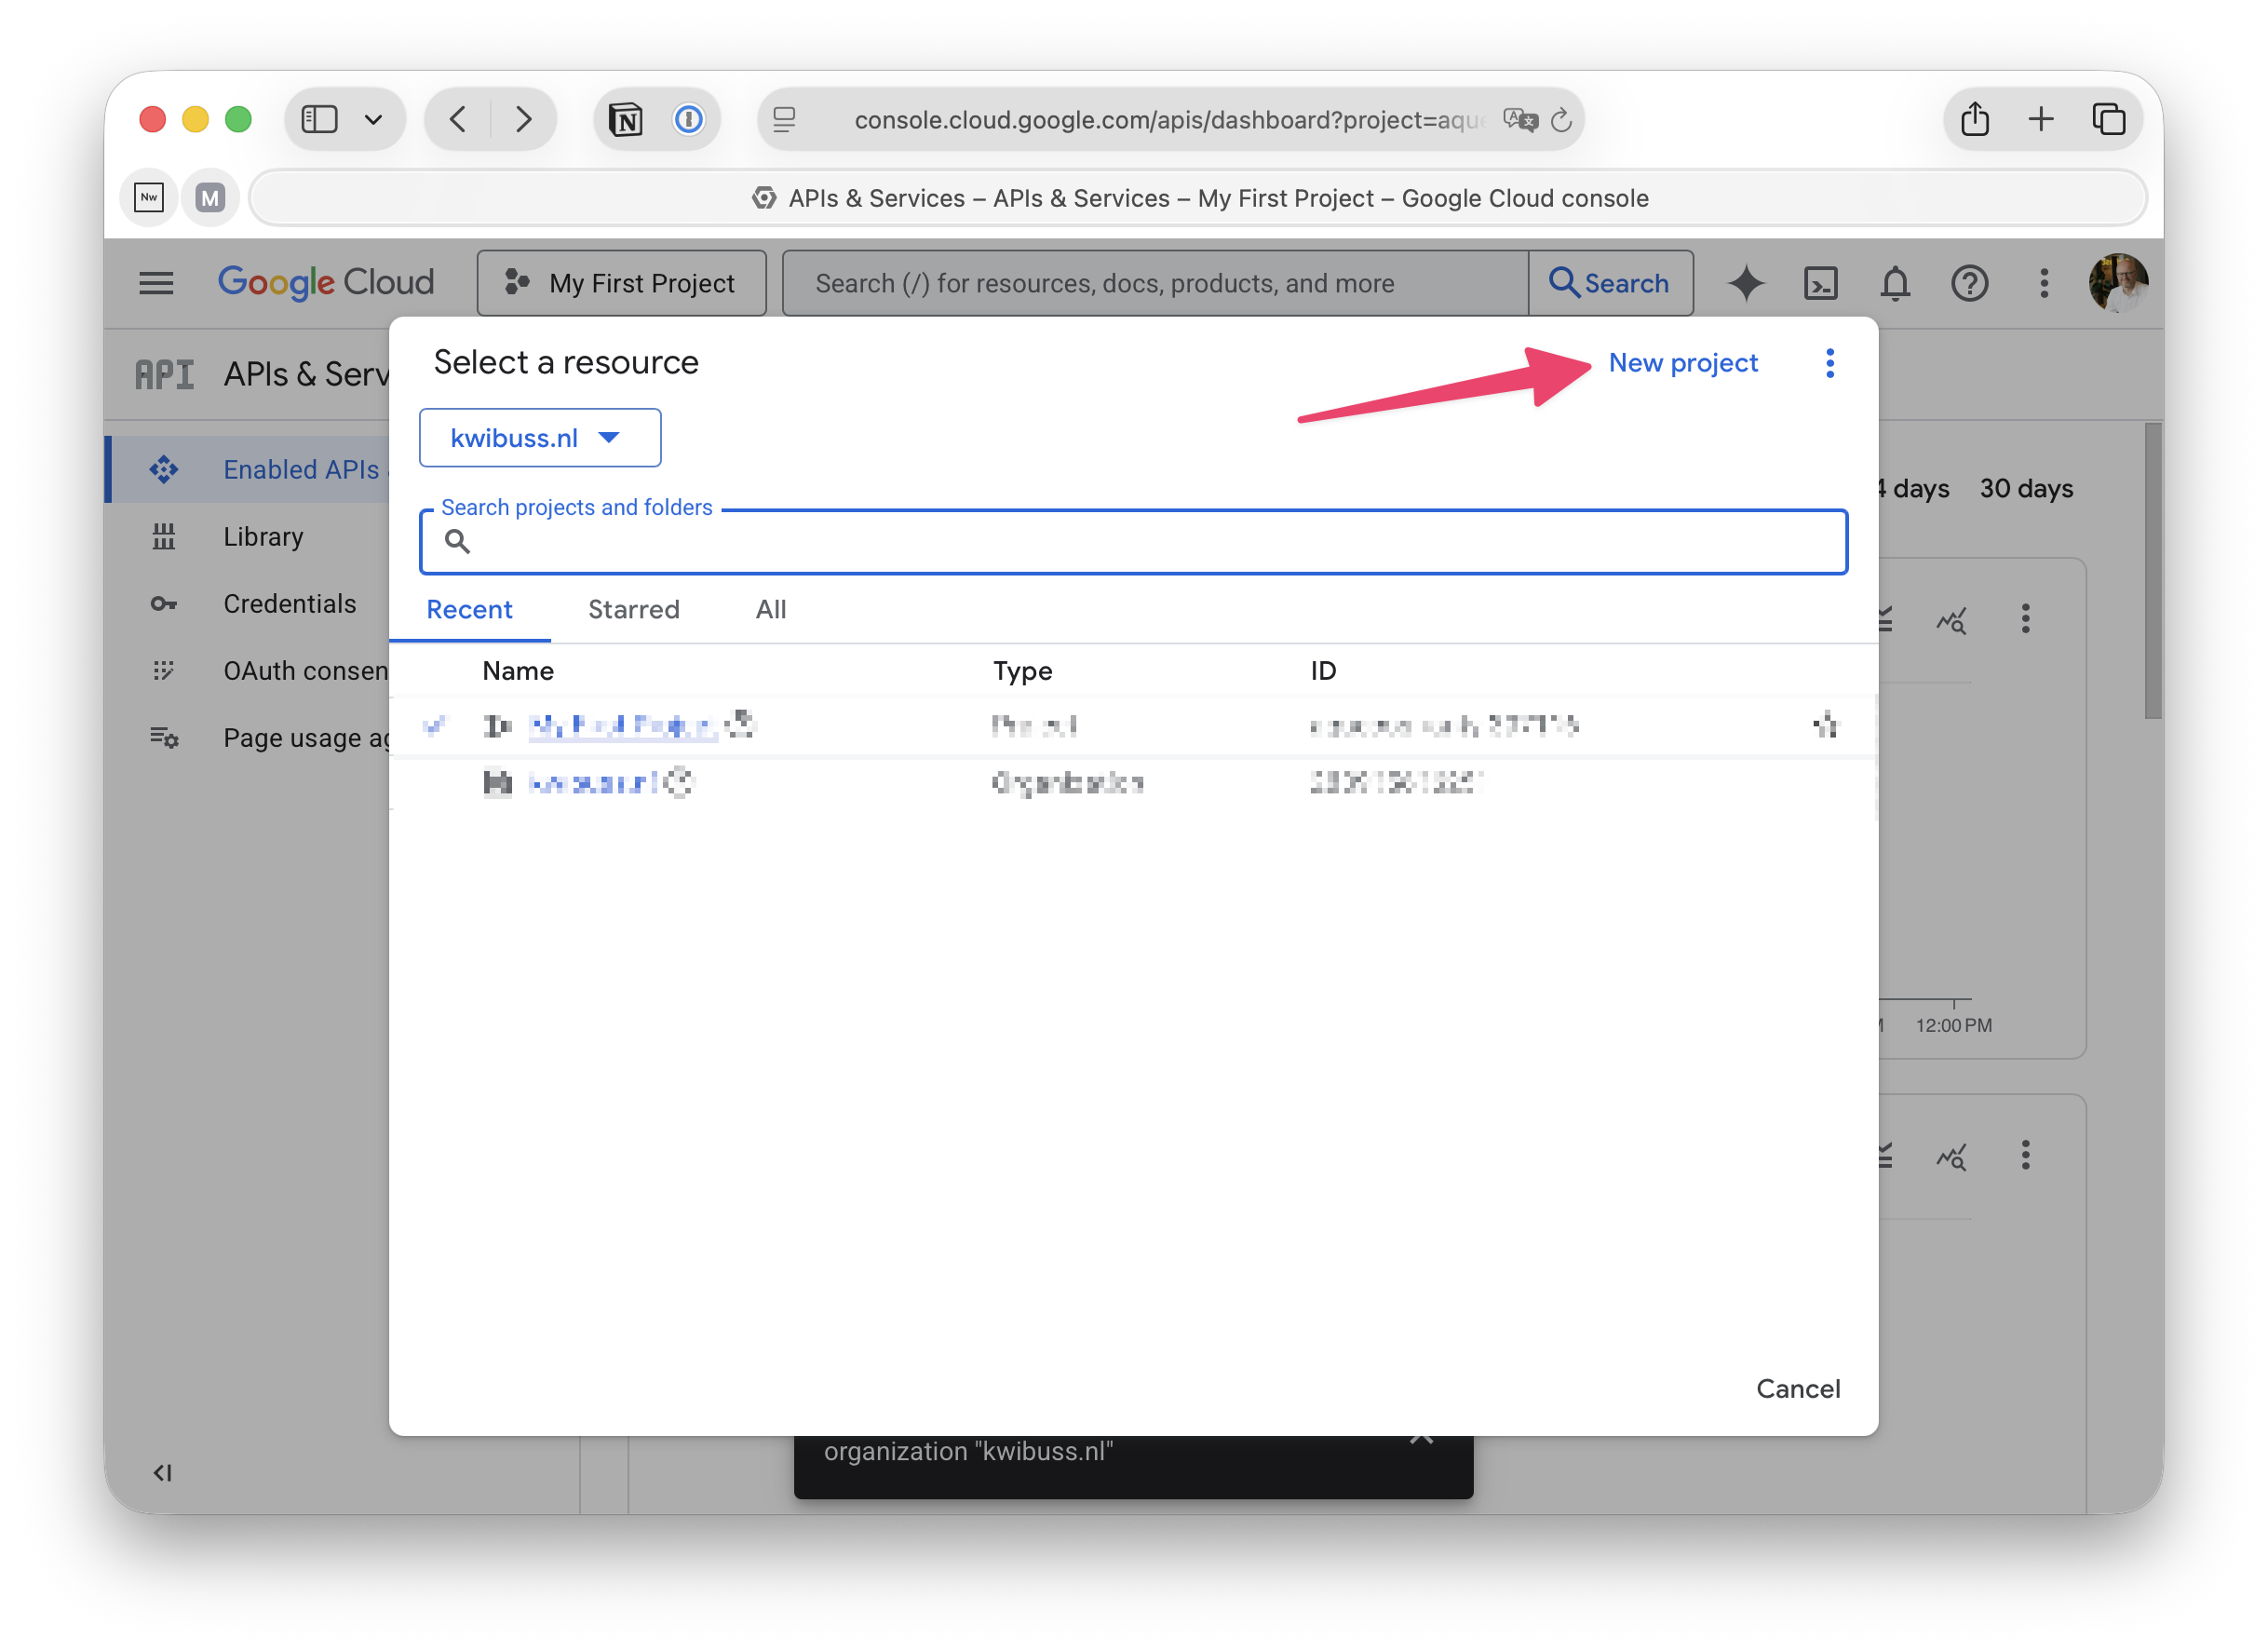Click the 1Password extension icon

pos(688,120)
